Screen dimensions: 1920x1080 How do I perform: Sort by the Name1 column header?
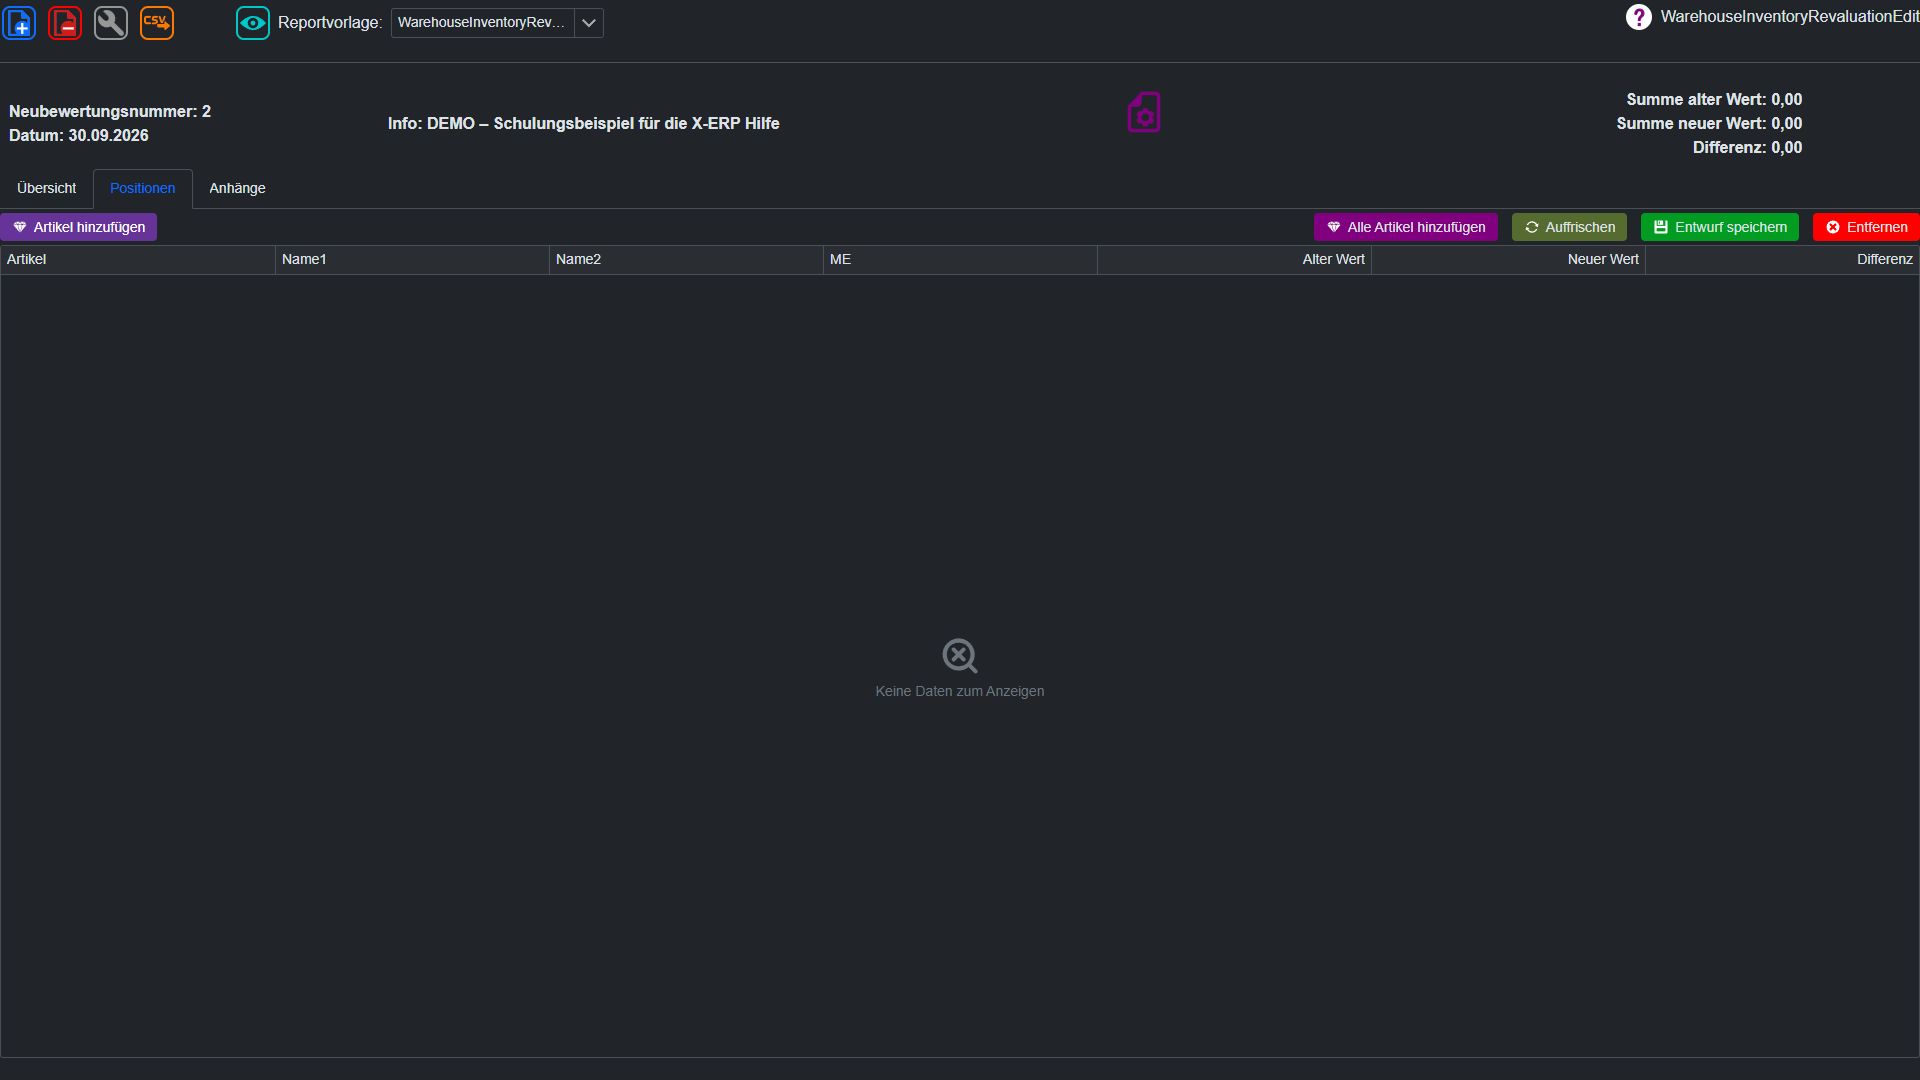point(412,259)
